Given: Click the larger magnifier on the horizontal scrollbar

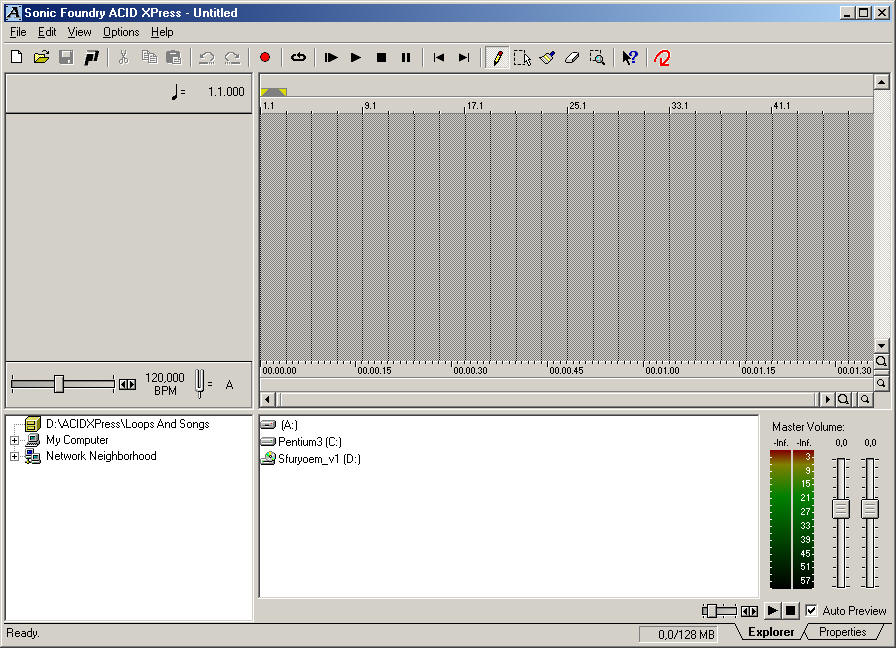Looking at the screenshot, I should (843, 399).
